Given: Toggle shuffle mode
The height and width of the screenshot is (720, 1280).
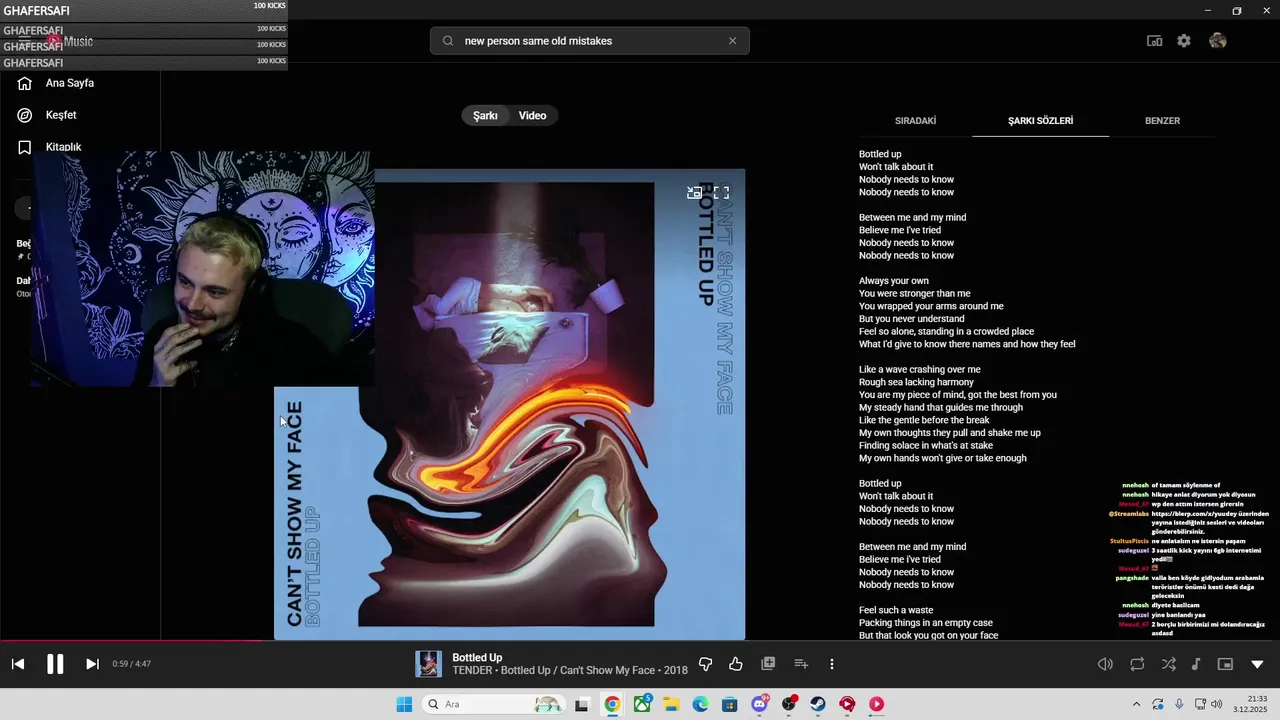Looking at the screenshot, I should tap(1168, 664).
